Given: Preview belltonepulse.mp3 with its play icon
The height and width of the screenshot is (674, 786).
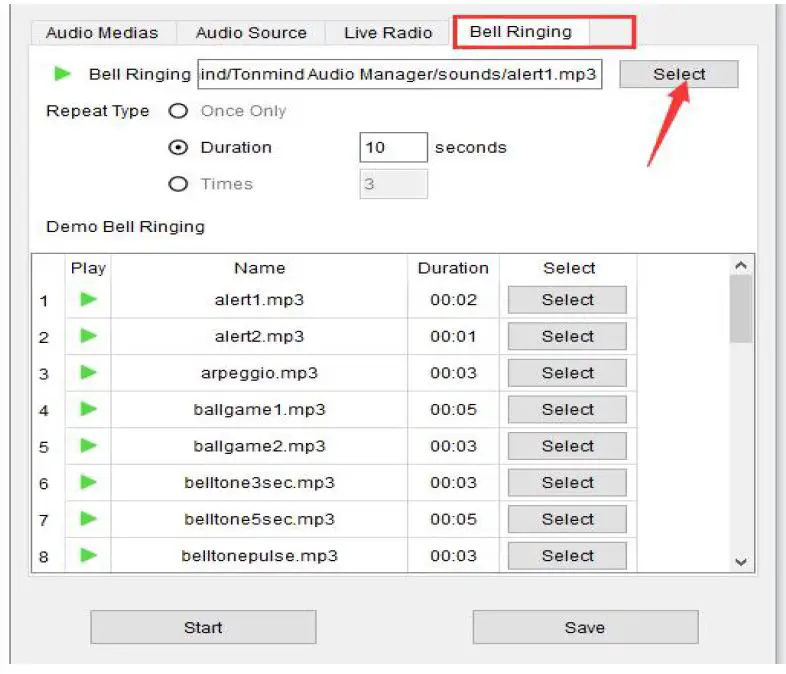Looking at the screenshot, I should click(88, 555).
